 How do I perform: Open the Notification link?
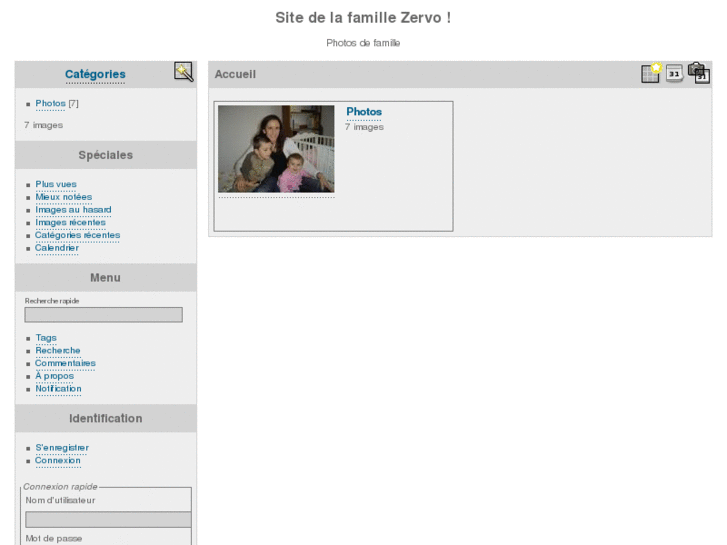[58, 389]
